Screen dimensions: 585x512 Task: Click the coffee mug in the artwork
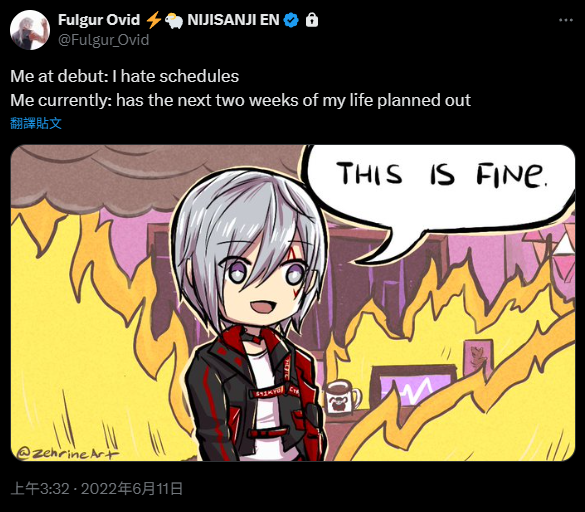click(342, 398)
